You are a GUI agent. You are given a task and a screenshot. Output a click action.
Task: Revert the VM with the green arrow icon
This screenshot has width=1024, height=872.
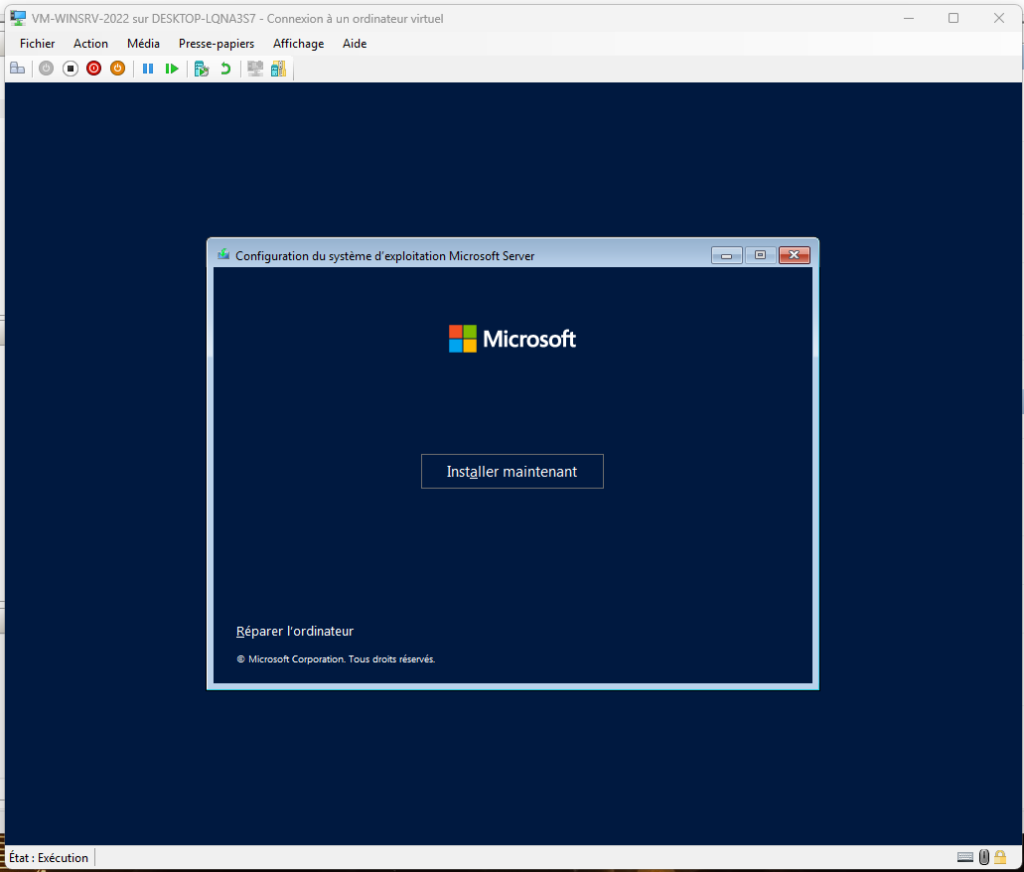tap(226, 68)
